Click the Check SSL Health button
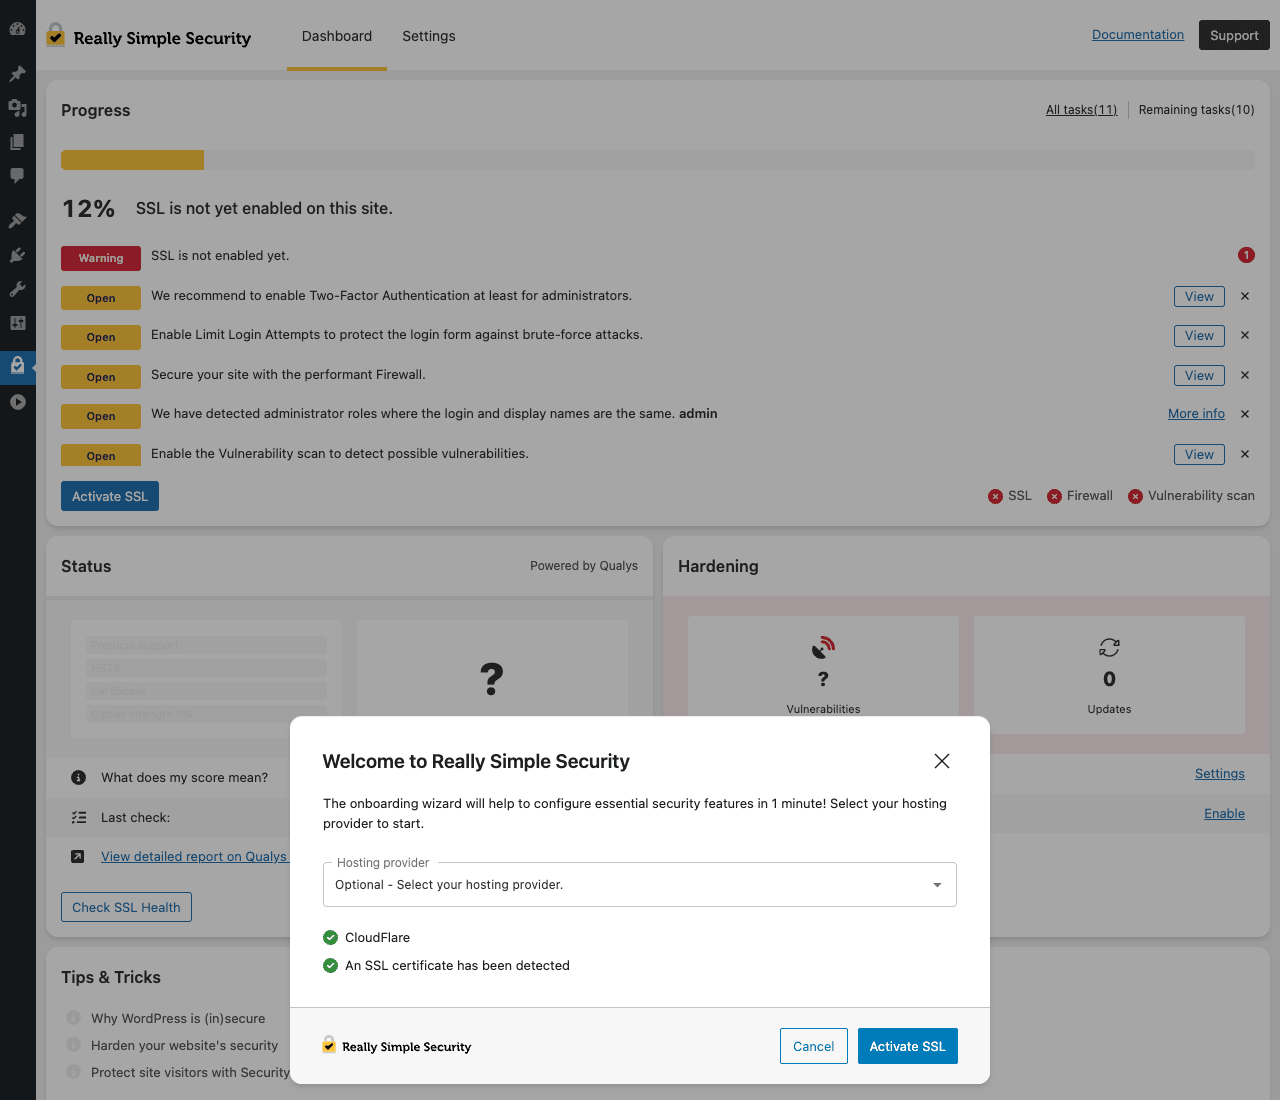This screenshot has width=1280, height=1100. pos(126,907)
